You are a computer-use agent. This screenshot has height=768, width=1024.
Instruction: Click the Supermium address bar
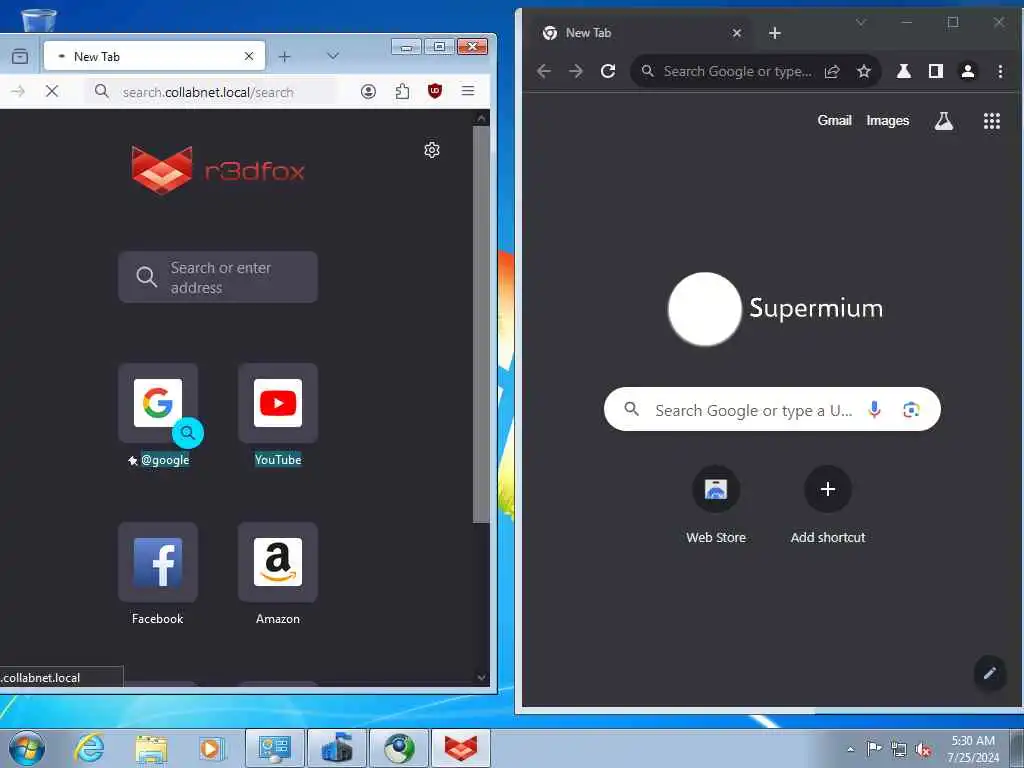(737, 71)
